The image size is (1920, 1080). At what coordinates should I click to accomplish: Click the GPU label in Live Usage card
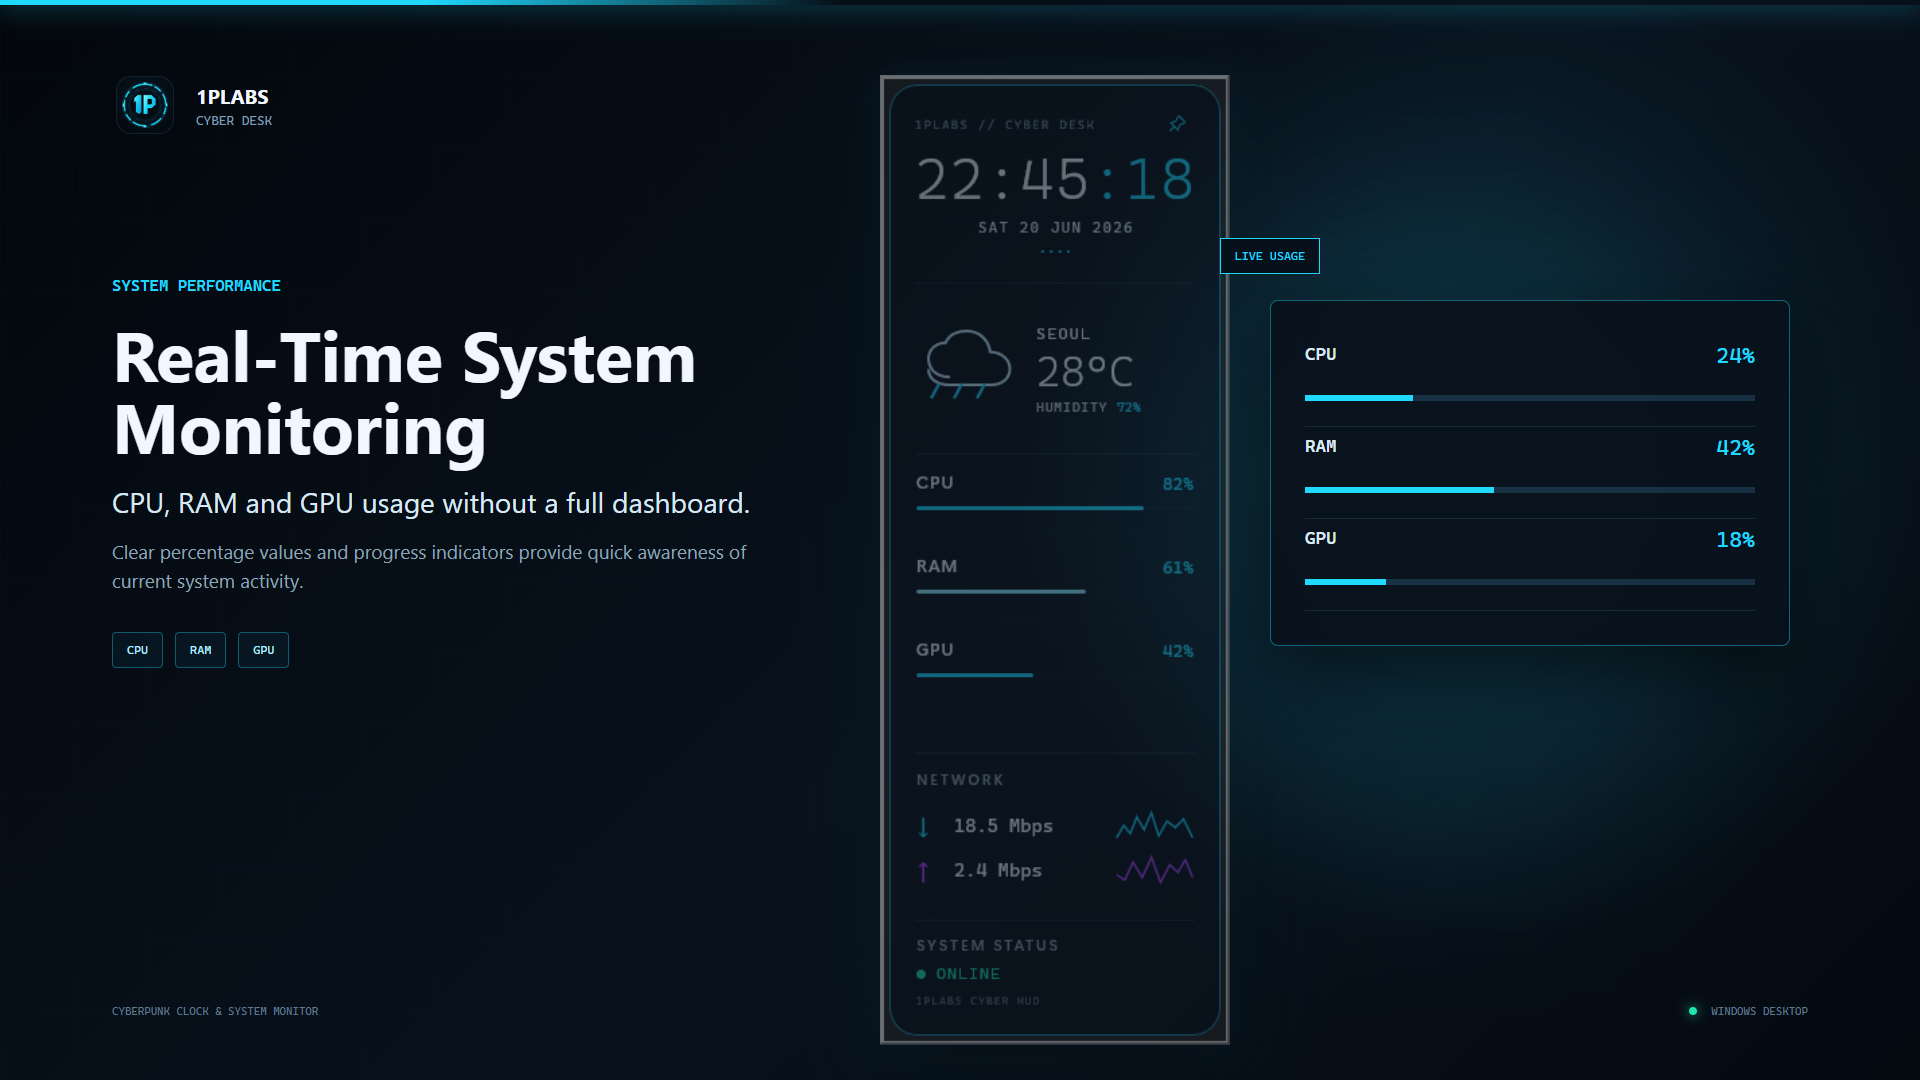click(x=1320, y=538)
